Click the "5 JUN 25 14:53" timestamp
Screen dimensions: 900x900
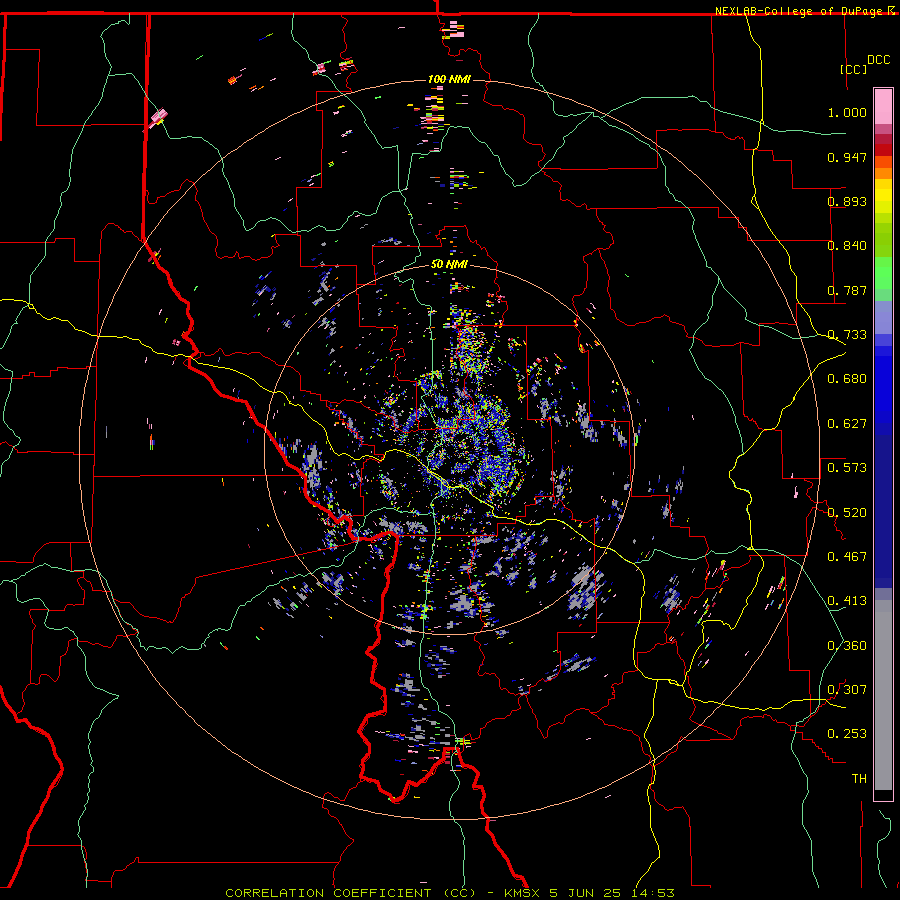pyautogui.click(x=611, y=893)
